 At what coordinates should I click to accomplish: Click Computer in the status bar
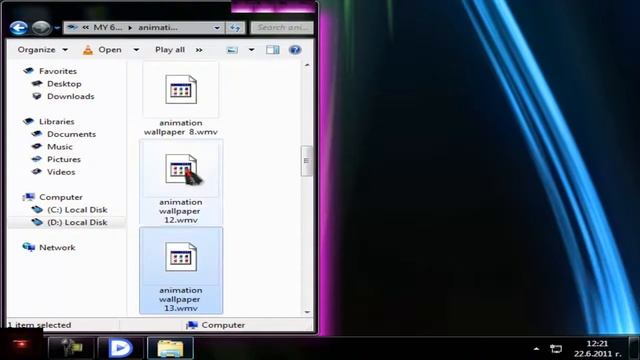pos(215,325)
